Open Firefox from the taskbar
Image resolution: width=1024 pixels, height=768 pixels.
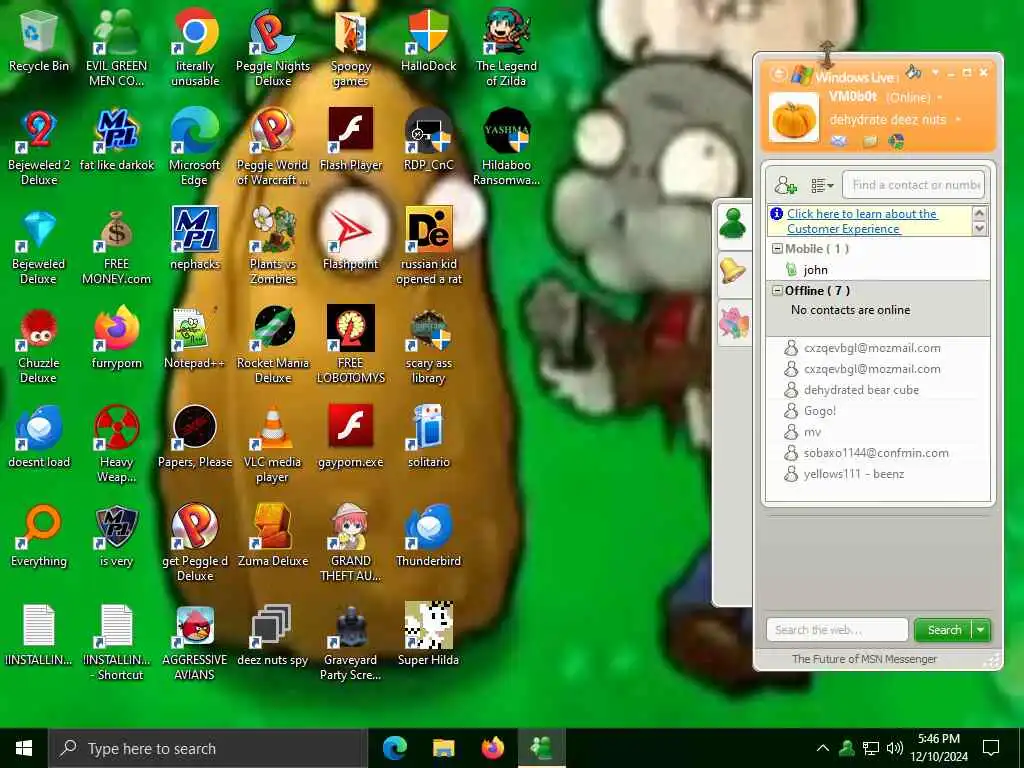coord(493,748)
